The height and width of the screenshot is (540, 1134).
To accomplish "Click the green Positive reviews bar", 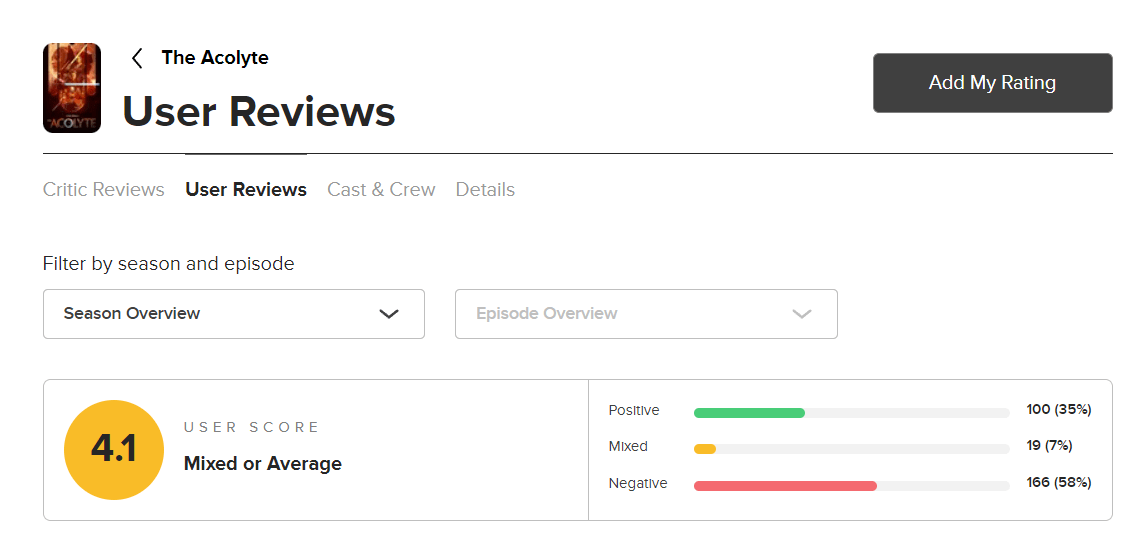I will pyautogui.click(x=749, y=412).
